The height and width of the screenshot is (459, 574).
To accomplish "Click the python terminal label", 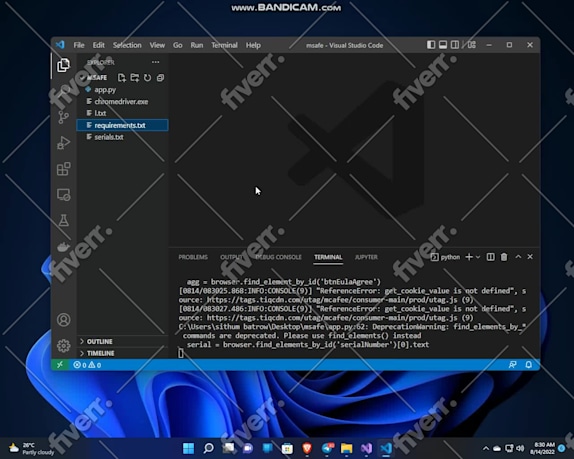I will point(446,257).
